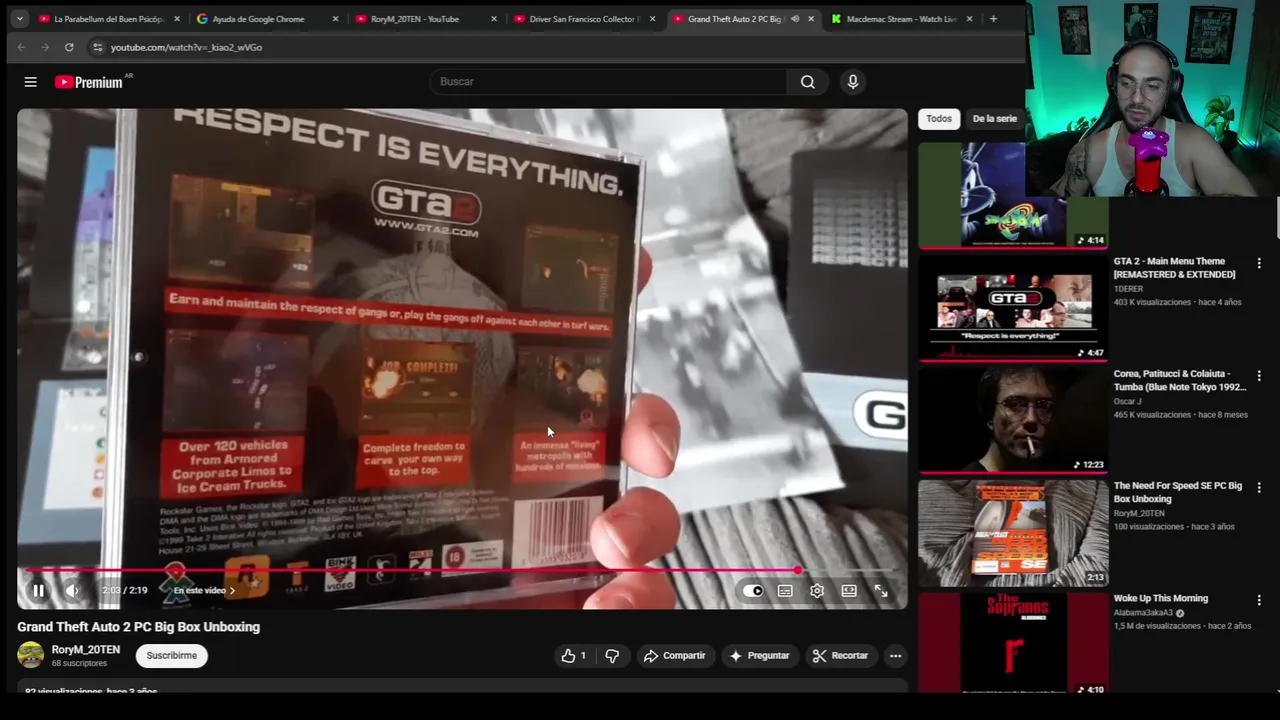The image size is (1280, 720).
Task: Subscribe with the Suscribirme button
Action: pyautogui.click(x=172, y=656)
